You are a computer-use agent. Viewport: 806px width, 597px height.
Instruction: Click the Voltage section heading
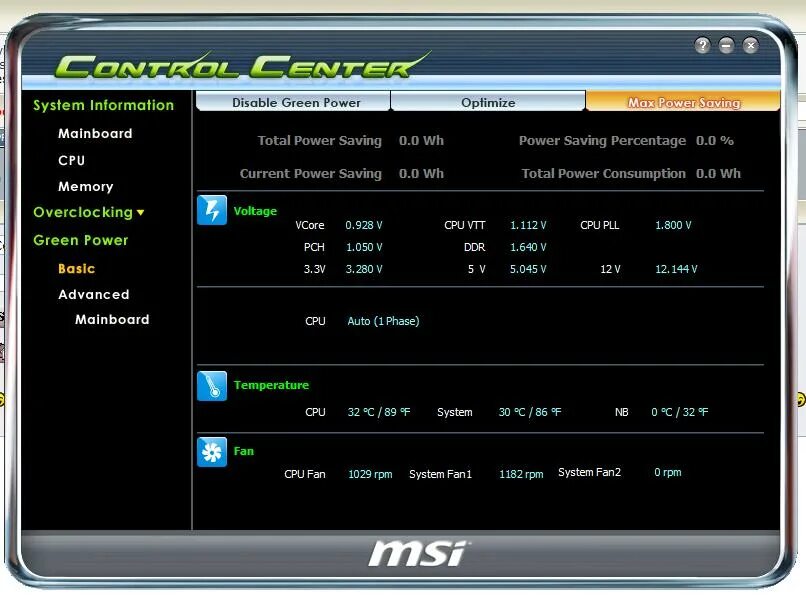(x=255, y=211)
